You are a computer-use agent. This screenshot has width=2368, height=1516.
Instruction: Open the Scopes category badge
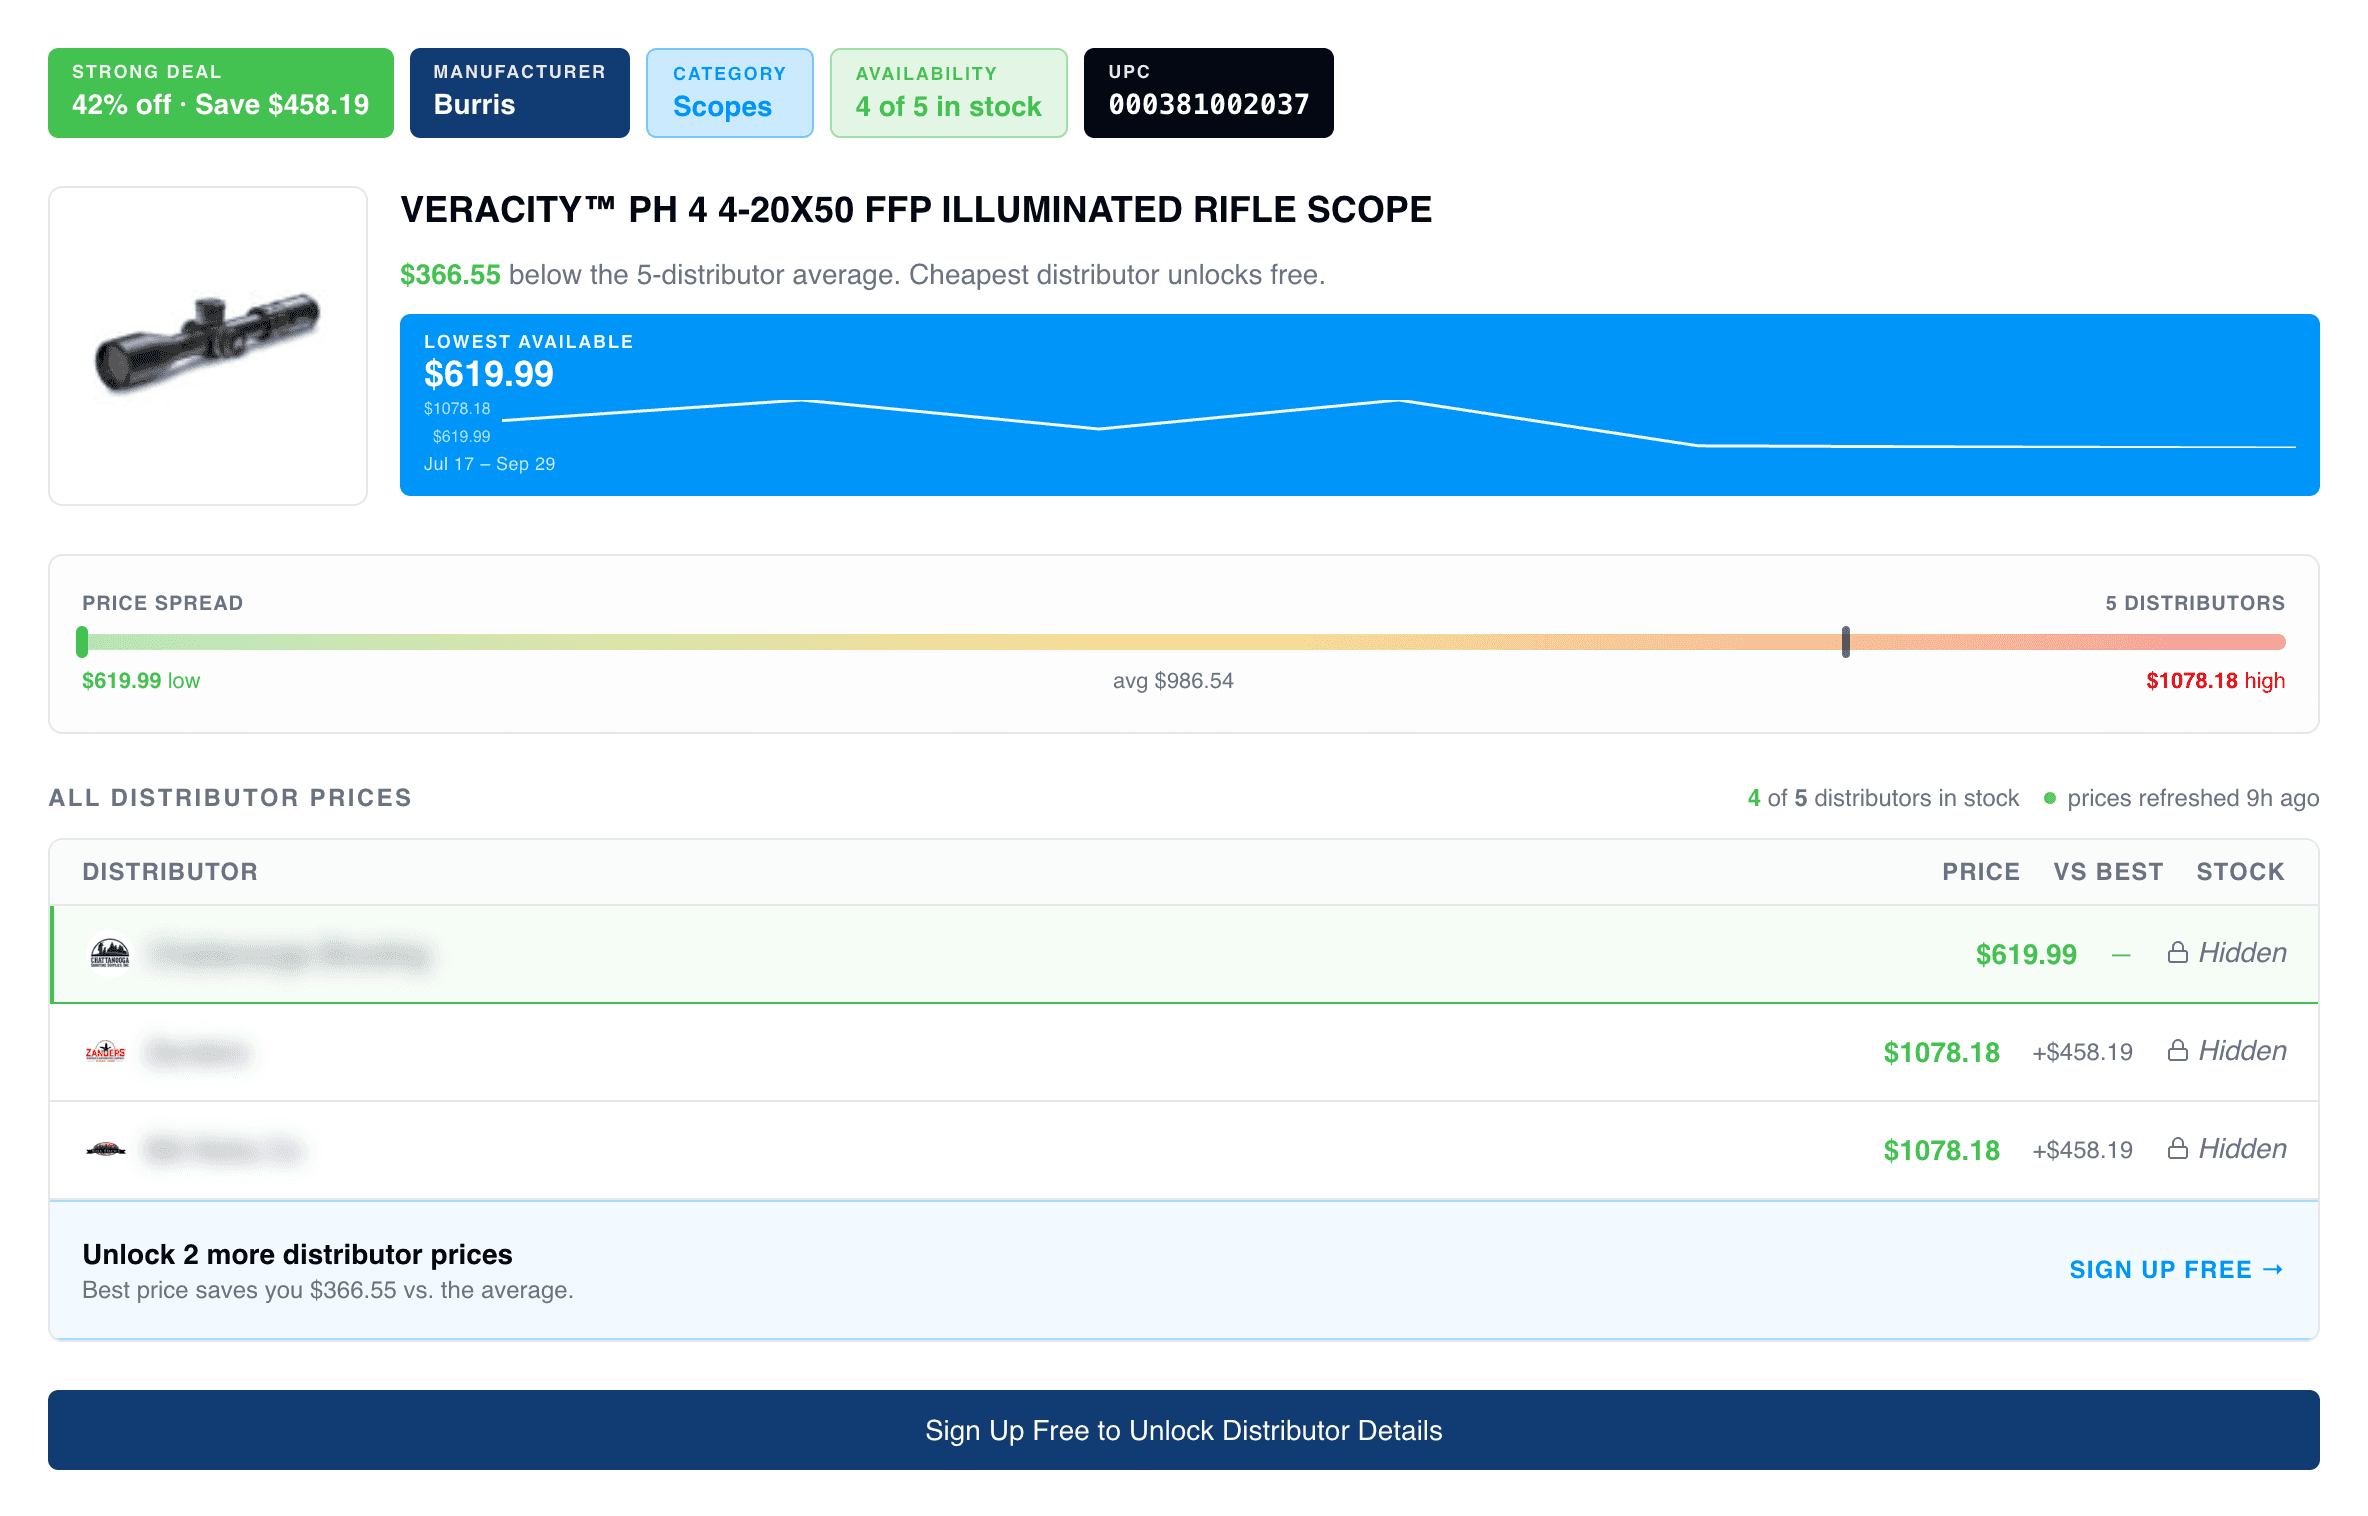(x=729, y=93)
